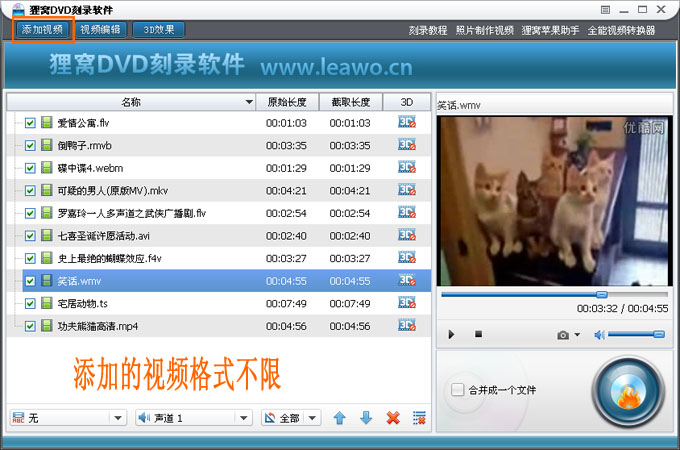Click film icon of 碟中谍4.webm
This screenshot has width=680, height=450.
[x=47, y=167]
